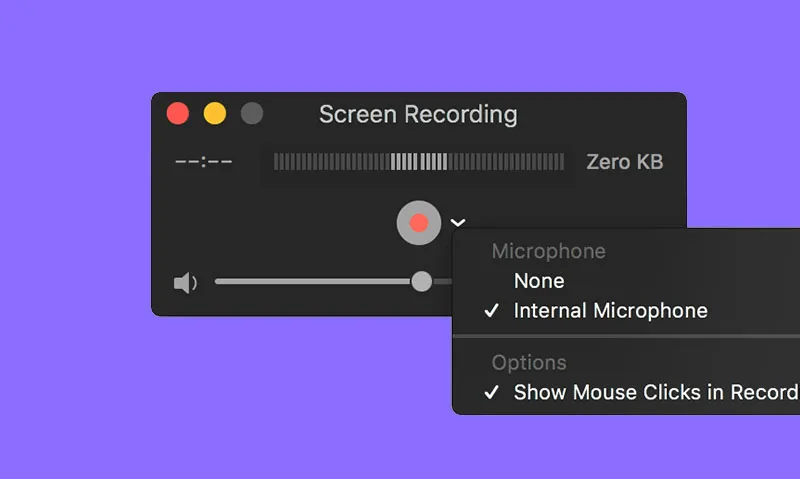The height and width of the screenshot is (479, 800).
Task: Click the Zero KB file size label
Action: click(624, 162)
